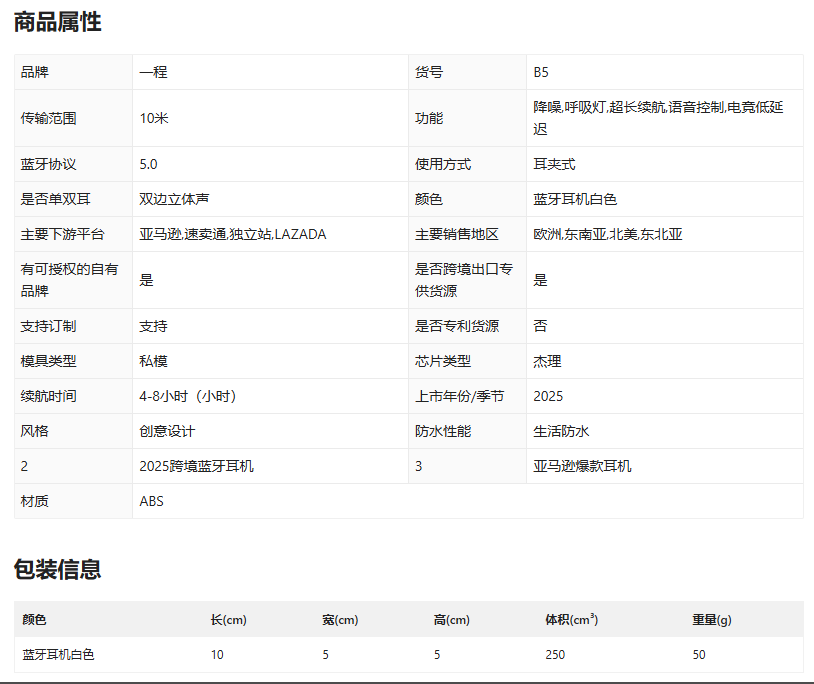Select the sales regions value 欧洲,东南亚
The height and width of the screenshot is (684, 814).
click(x=608, y=234)
